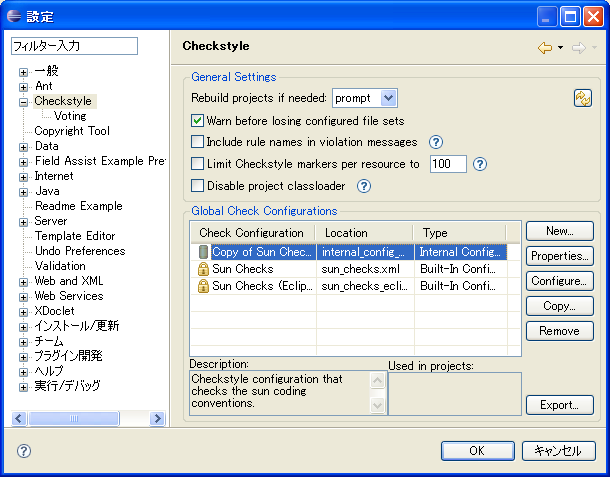Click the Configure... button

point(559,281)
